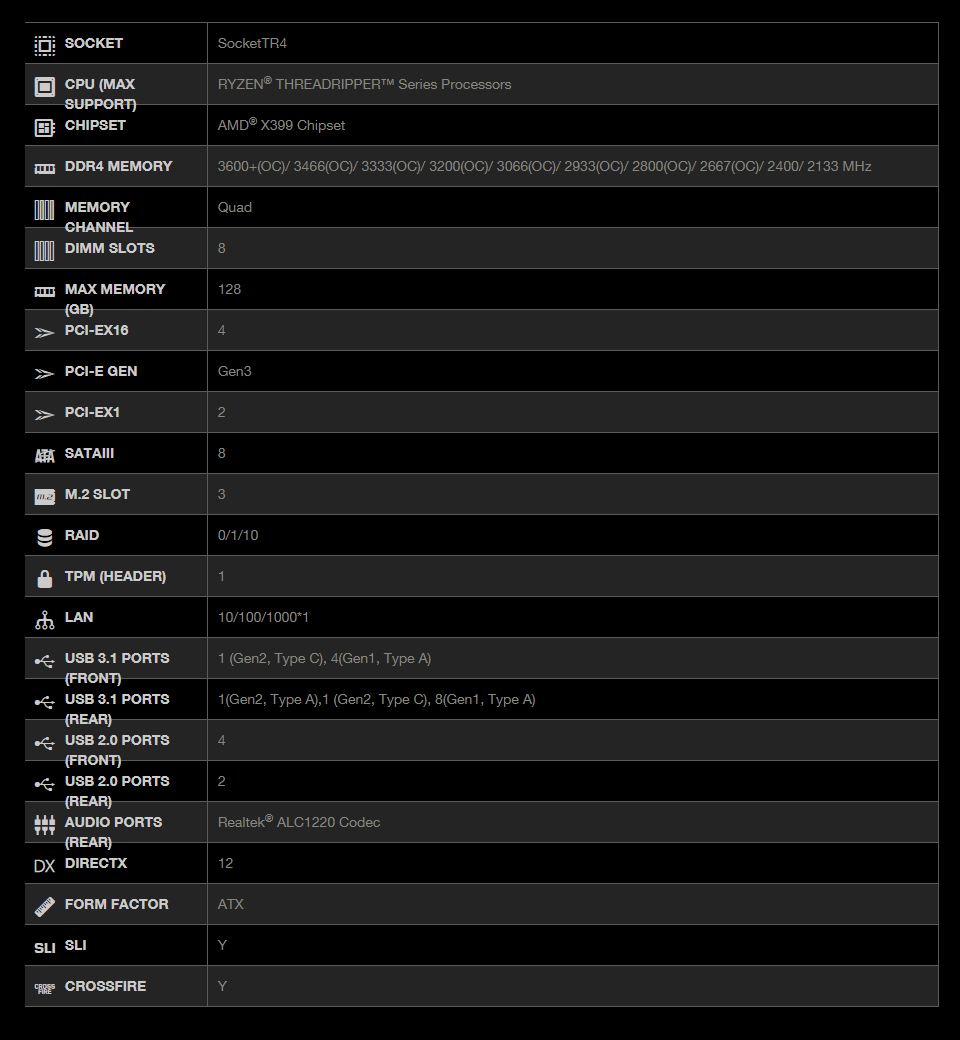Click the TPM header lock icon
The height and width of the screenshot is (1040, 960).
(x=44, y=578)
